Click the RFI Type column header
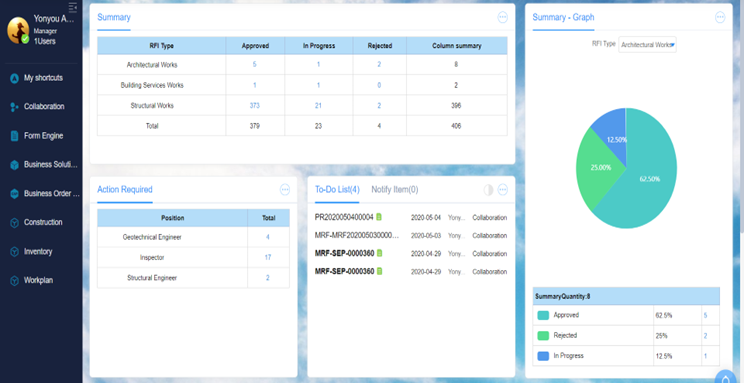This screenshot has width=744, height=383. tap(161, 46)
